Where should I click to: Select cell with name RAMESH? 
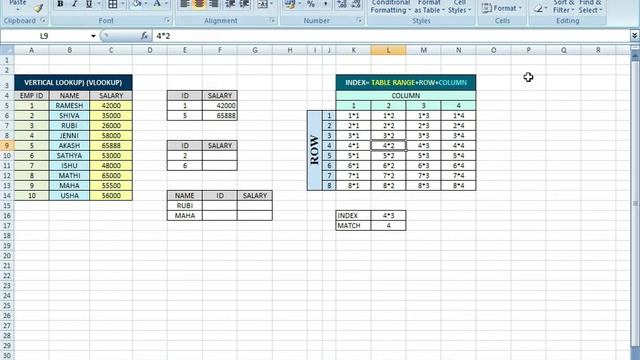pos(69,105)
